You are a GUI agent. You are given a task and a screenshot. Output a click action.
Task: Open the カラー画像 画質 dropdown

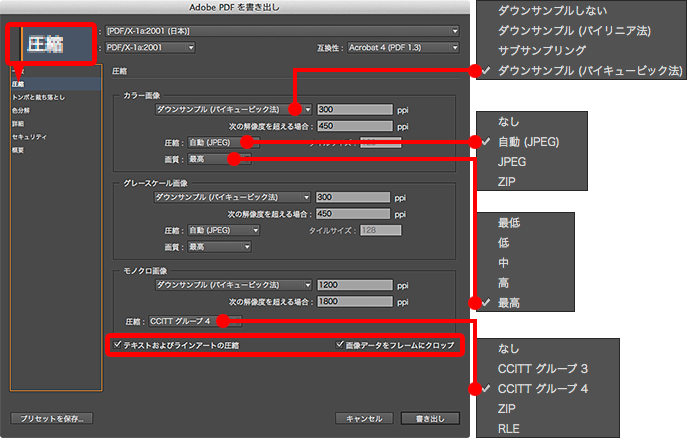point(219,159)
